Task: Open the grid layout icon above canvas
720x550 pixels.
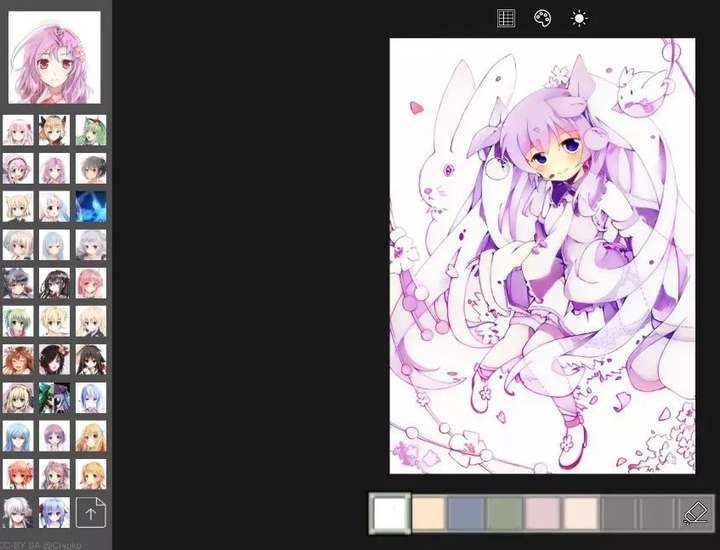Action: (506, 19)
